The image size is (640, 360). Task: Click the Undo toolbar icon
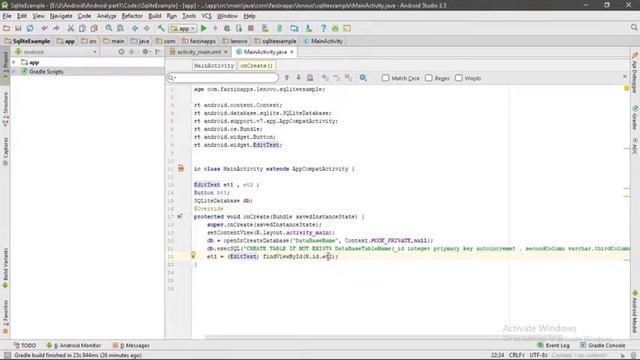point(44,29)
